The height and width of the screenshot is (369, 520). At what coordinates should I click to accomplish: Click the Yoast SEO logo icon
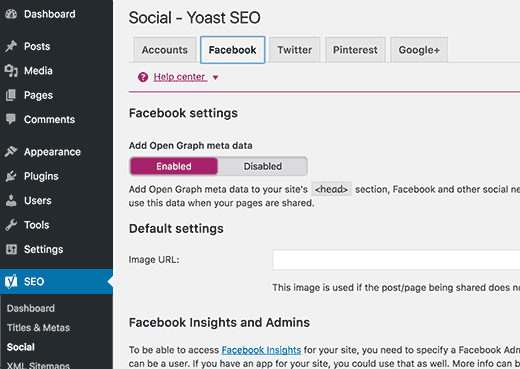pos(11,282)
